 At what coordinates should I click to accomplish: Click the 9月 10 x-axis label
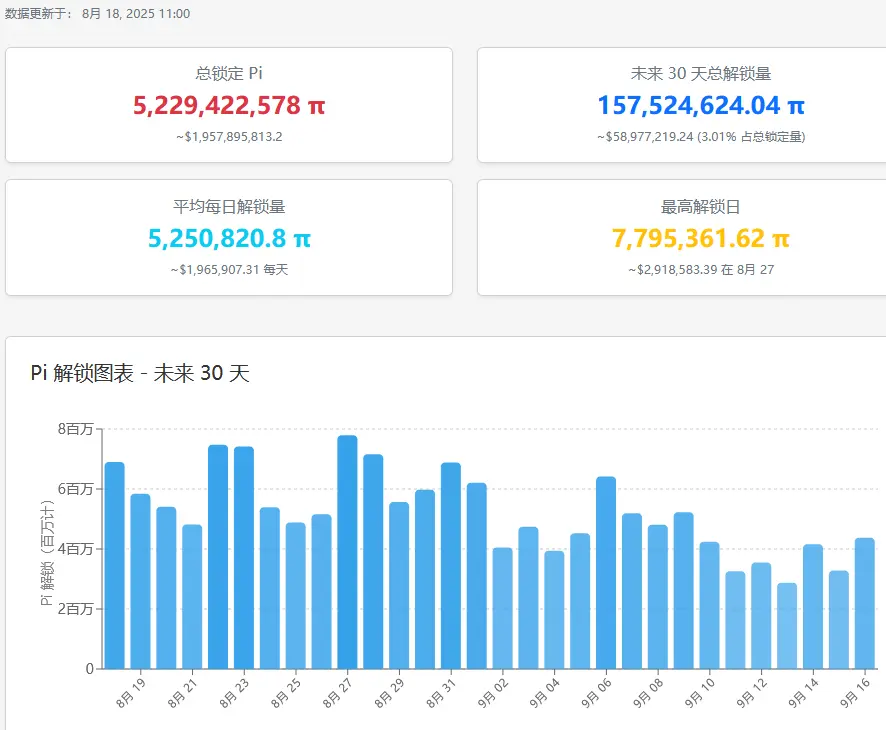700,693
